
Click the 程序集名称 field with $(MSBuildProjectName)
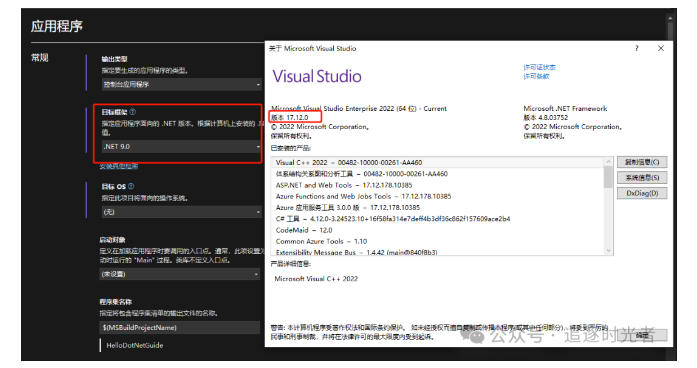coord(180,328)
